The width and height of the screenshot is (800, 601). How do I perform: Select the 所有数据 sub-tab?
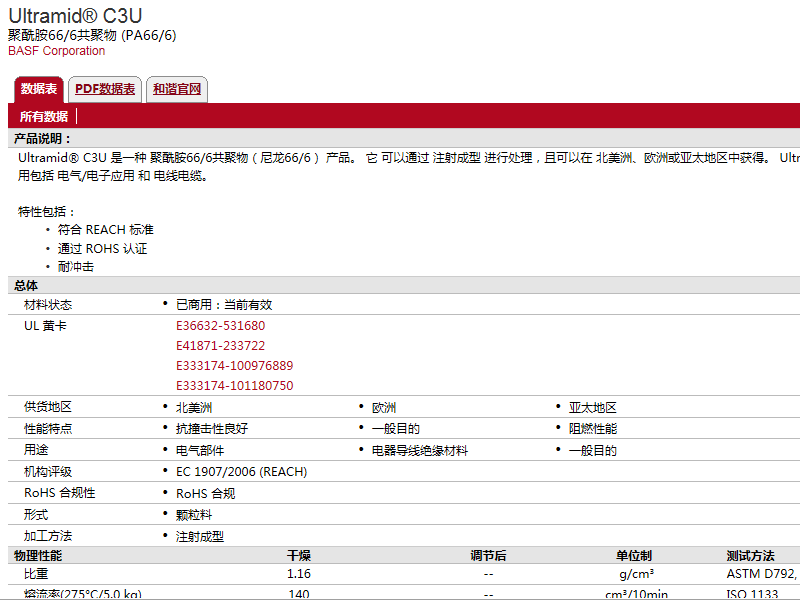click(x=44, y=117)
